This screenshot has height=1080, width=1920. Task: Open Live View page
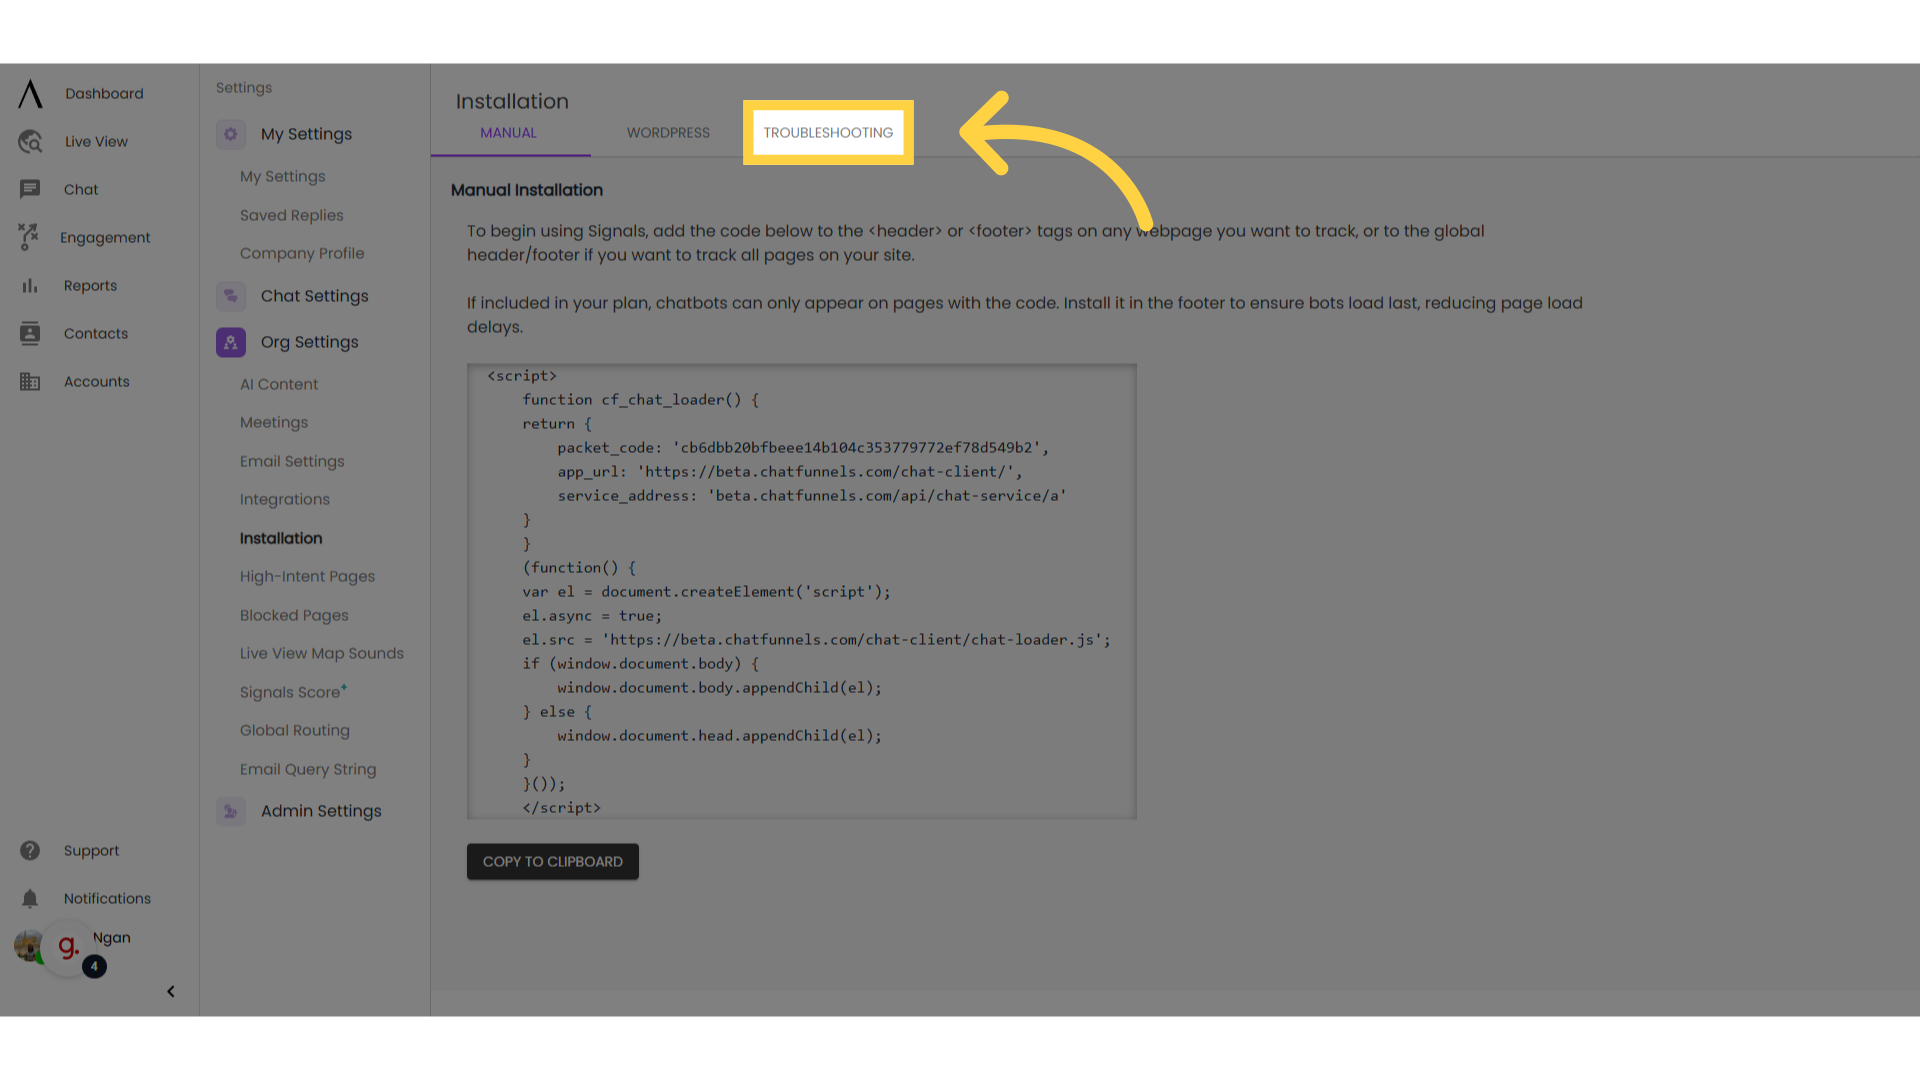[96, 141]
